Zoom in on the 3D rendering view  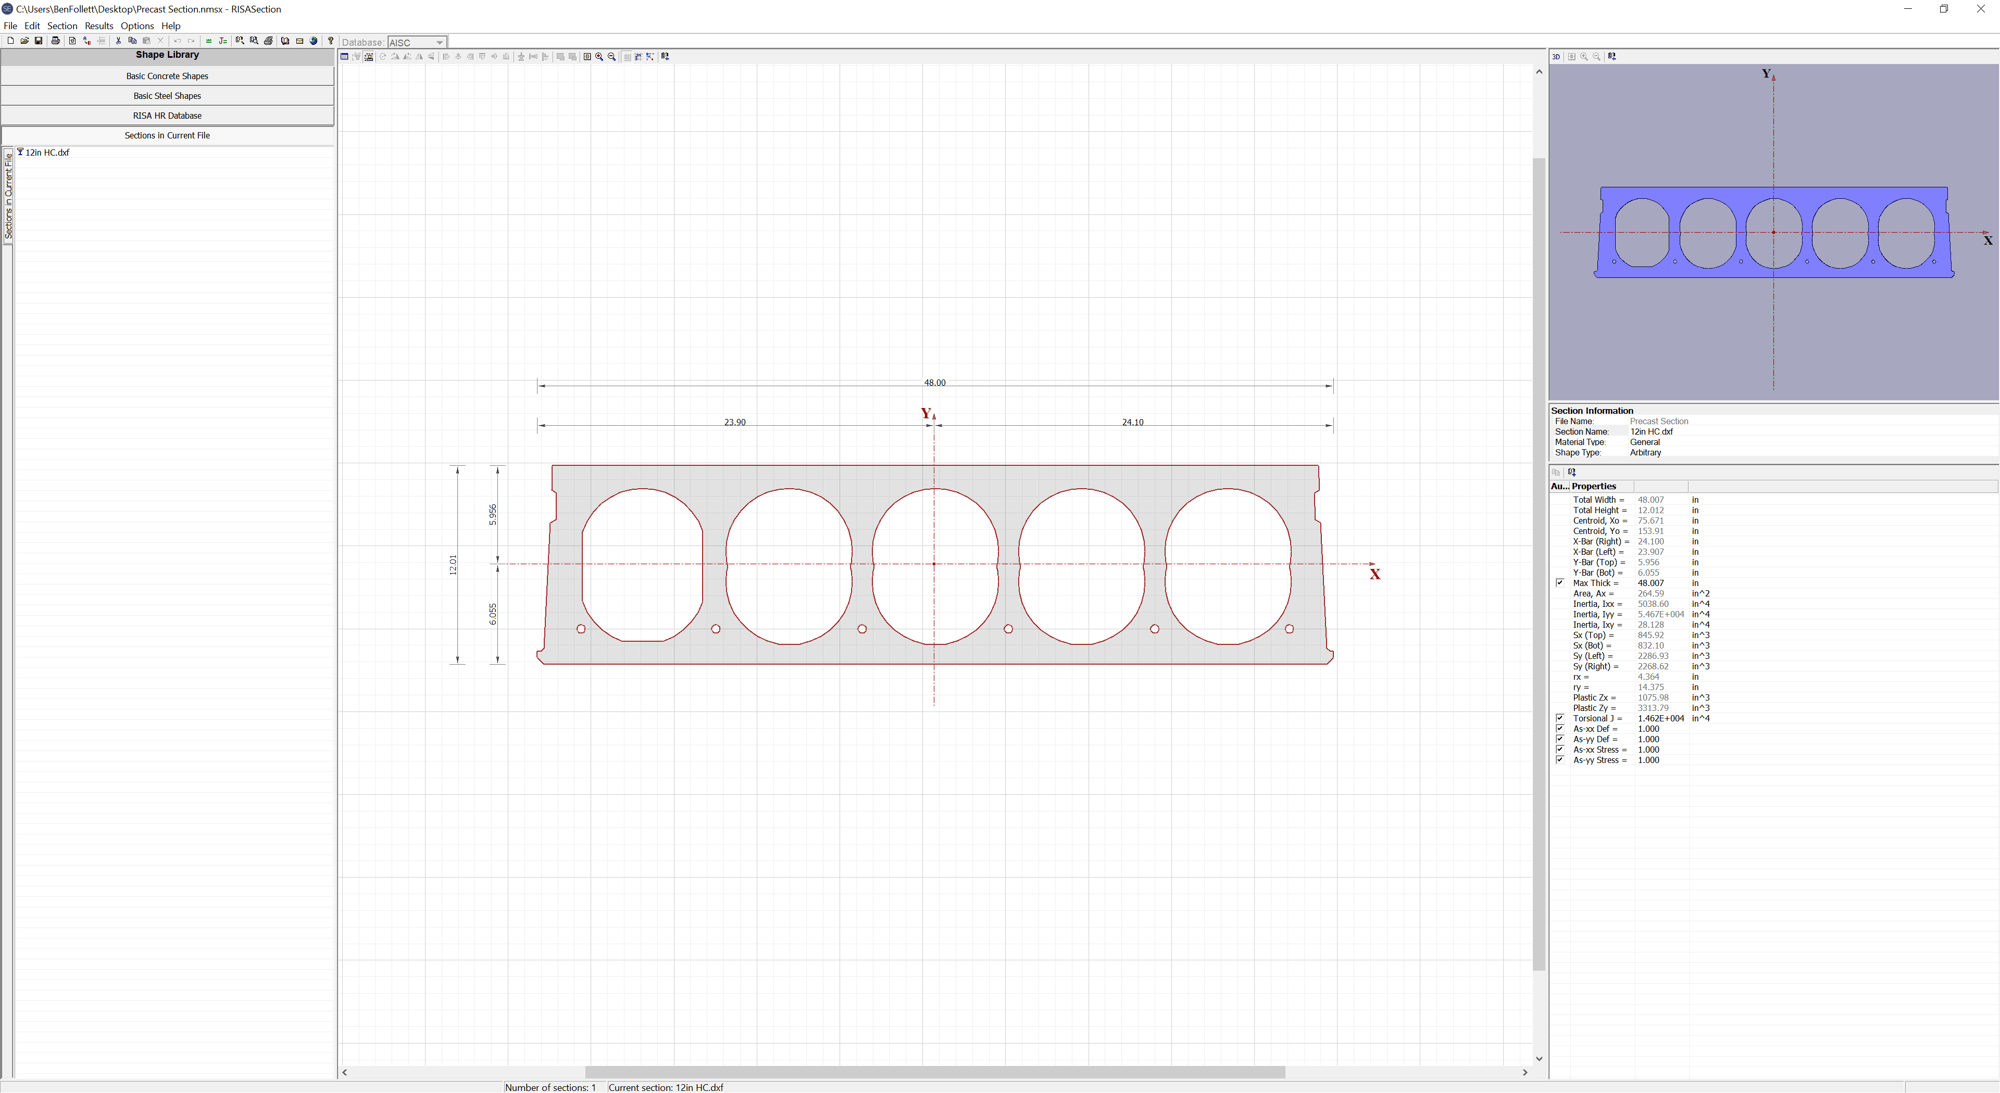click(x=1584, y=57)
